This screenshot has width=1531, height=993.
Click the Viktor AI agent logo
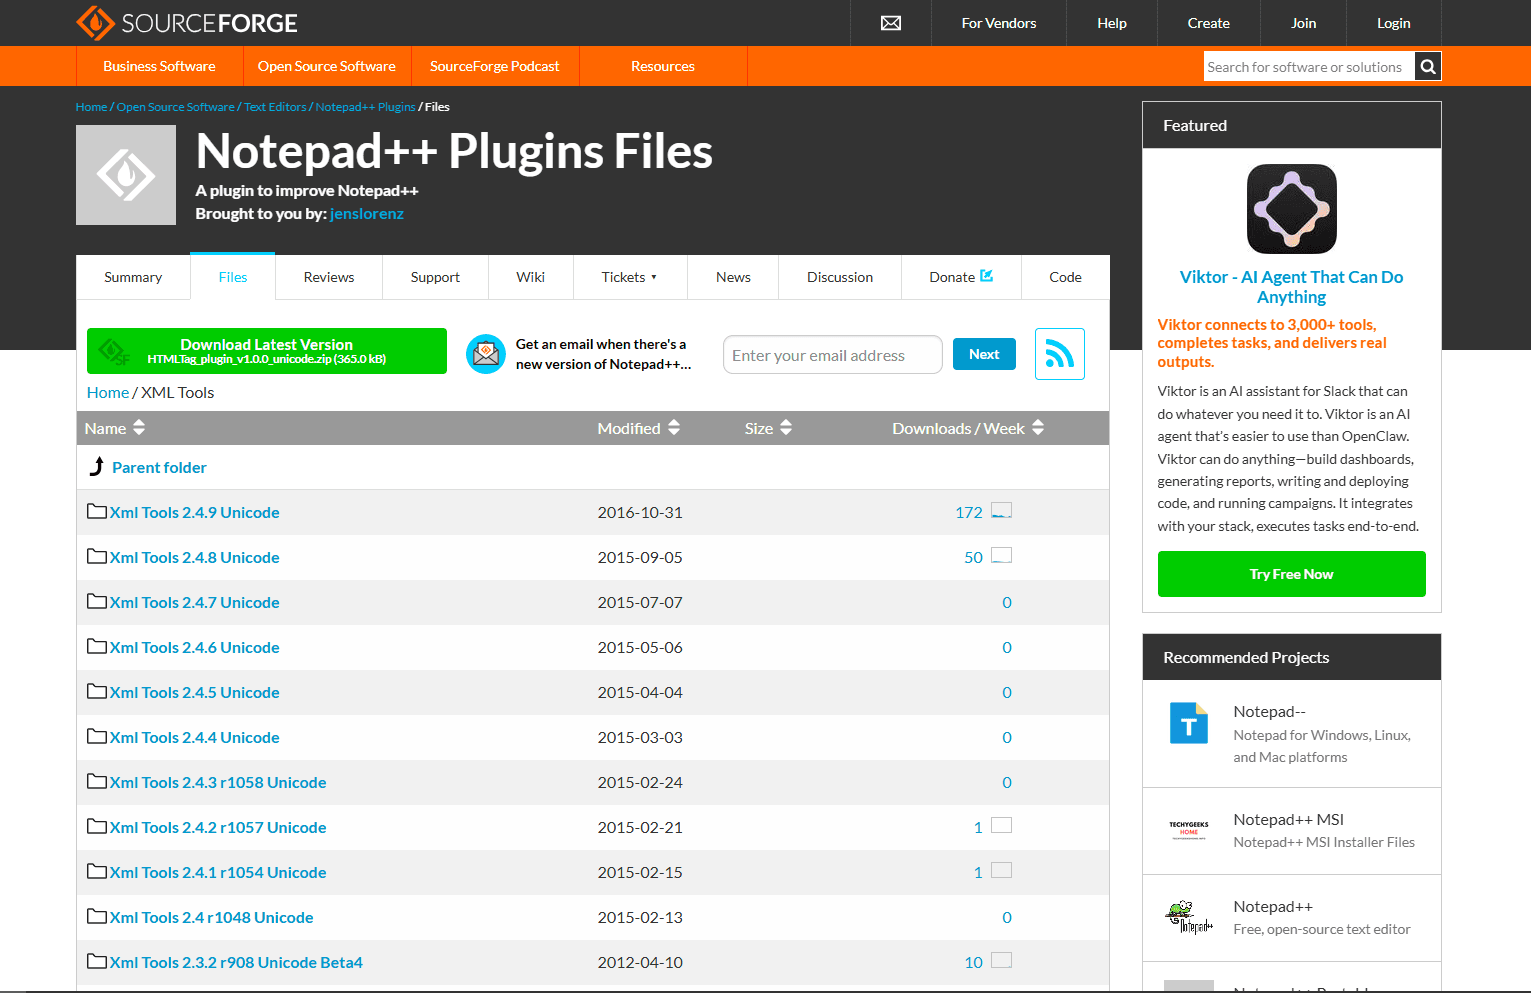tap(1291, 209)
